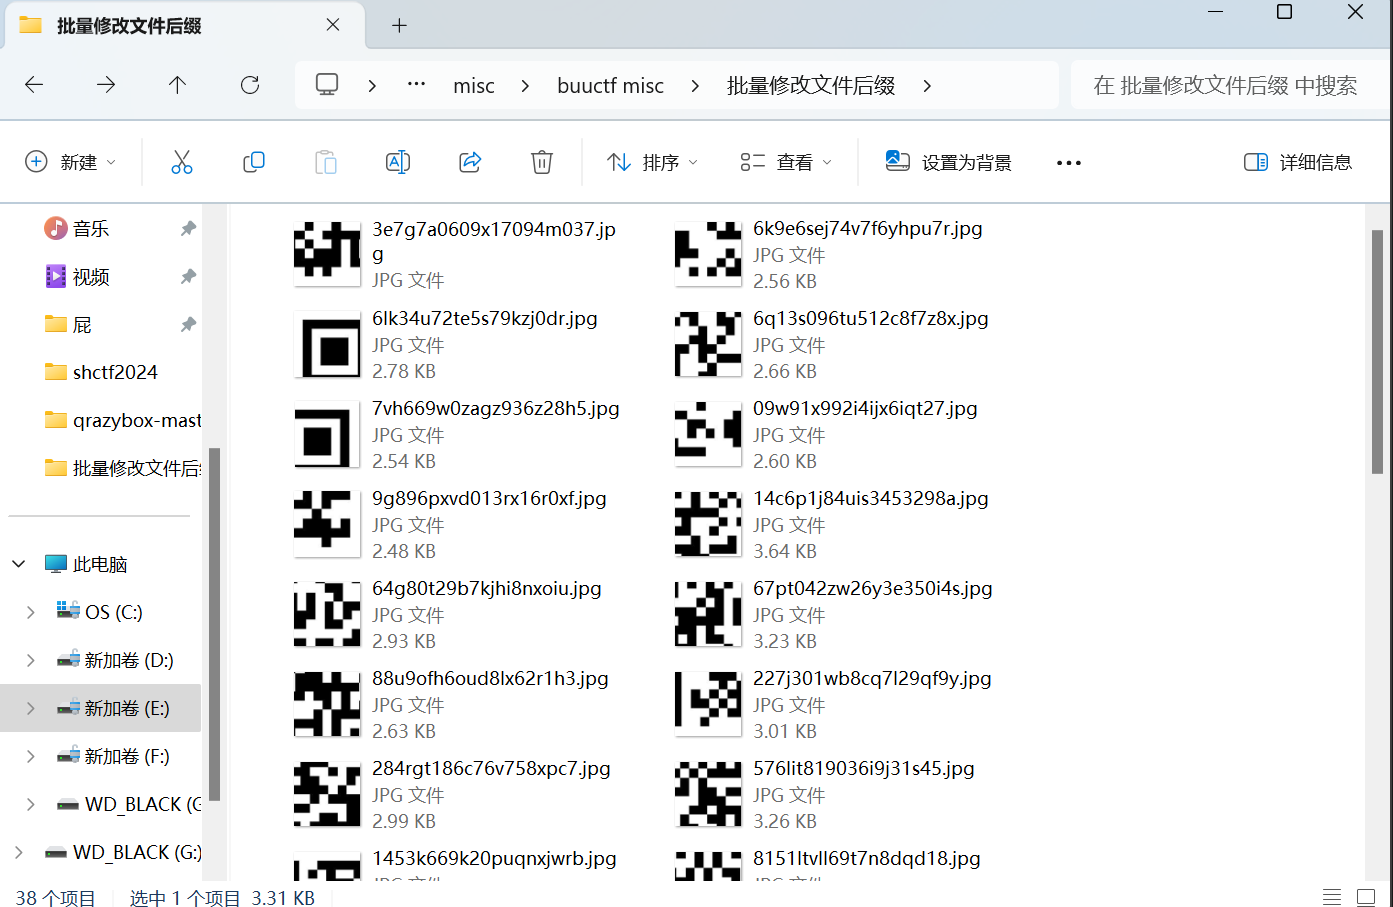Screen dimensions: 1393x907
Task: Expand the OS (C:) drive node
Action: 31,612
